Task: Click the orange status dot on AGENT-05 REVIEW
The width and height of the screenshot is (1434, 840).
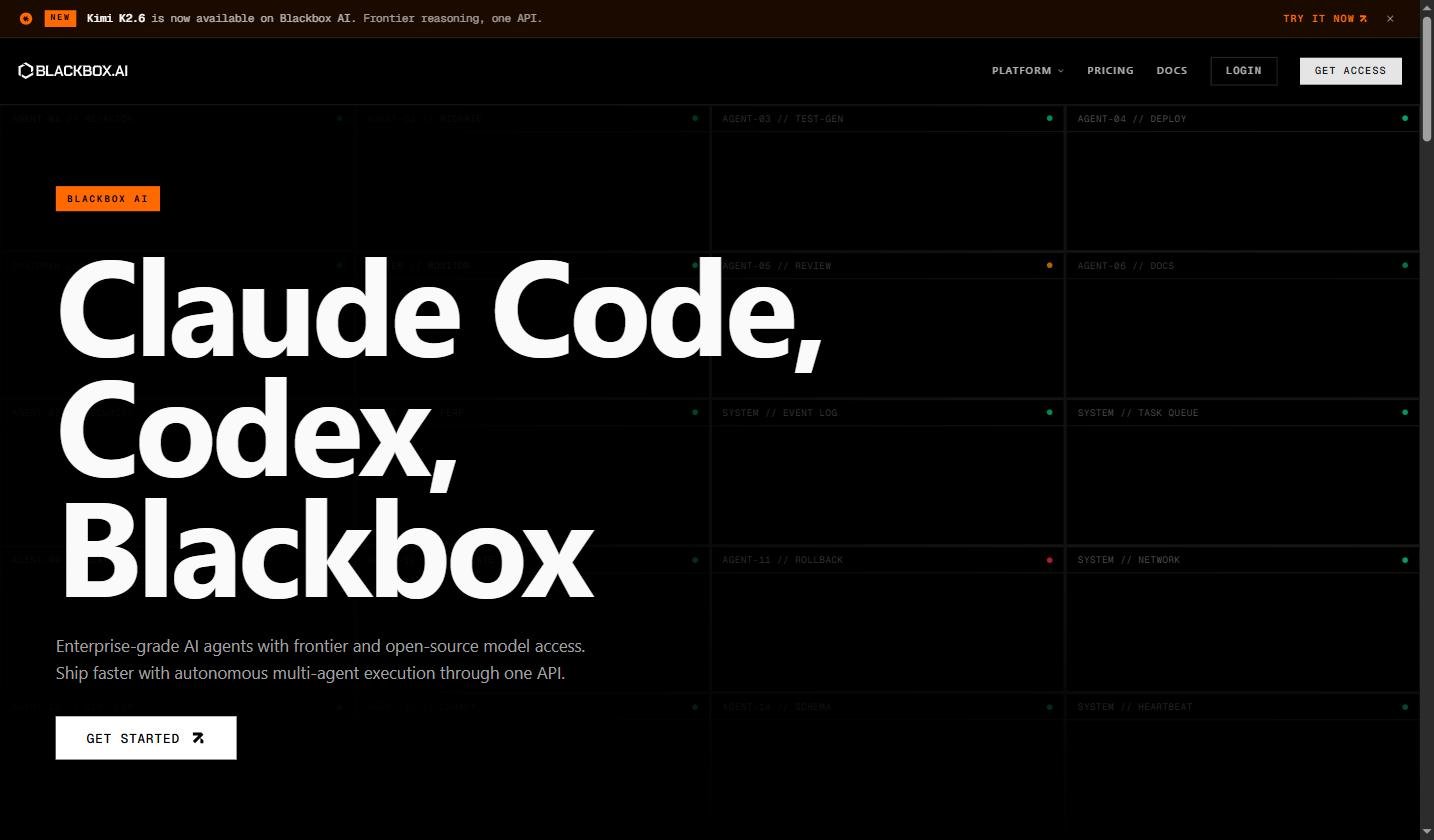Action: [x=1049, y=266]
